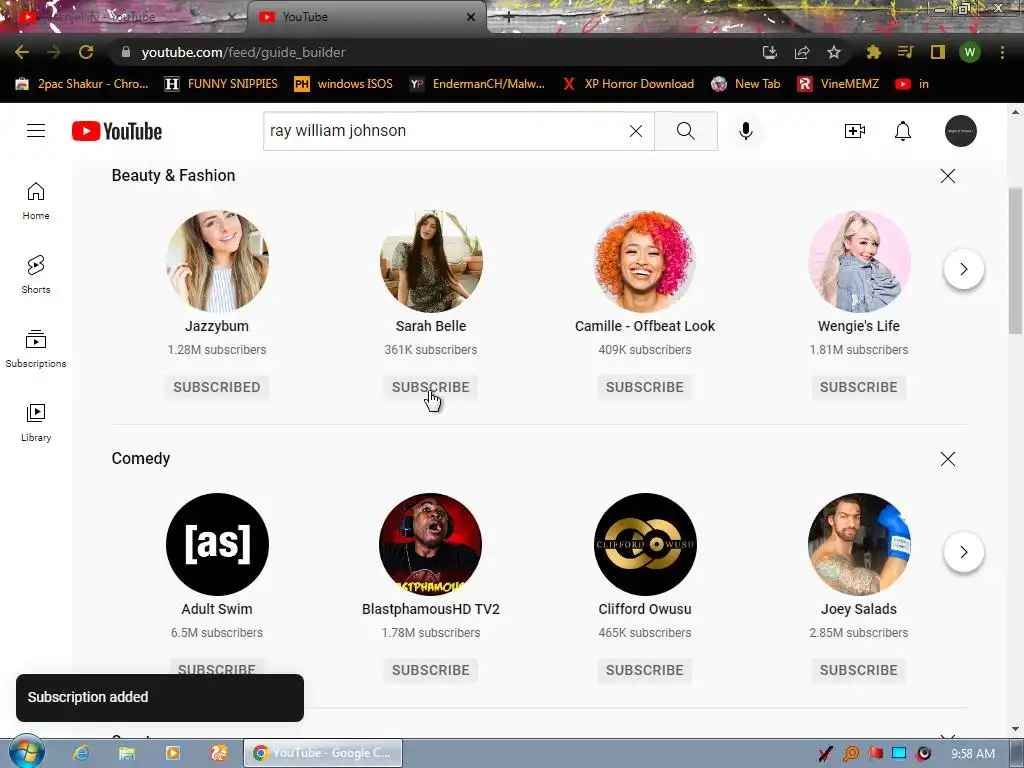1024x768 pixels.
Task: Unsubscribe from Jazzybum via SUBSCRIBED button
Action: click(217, 387)
